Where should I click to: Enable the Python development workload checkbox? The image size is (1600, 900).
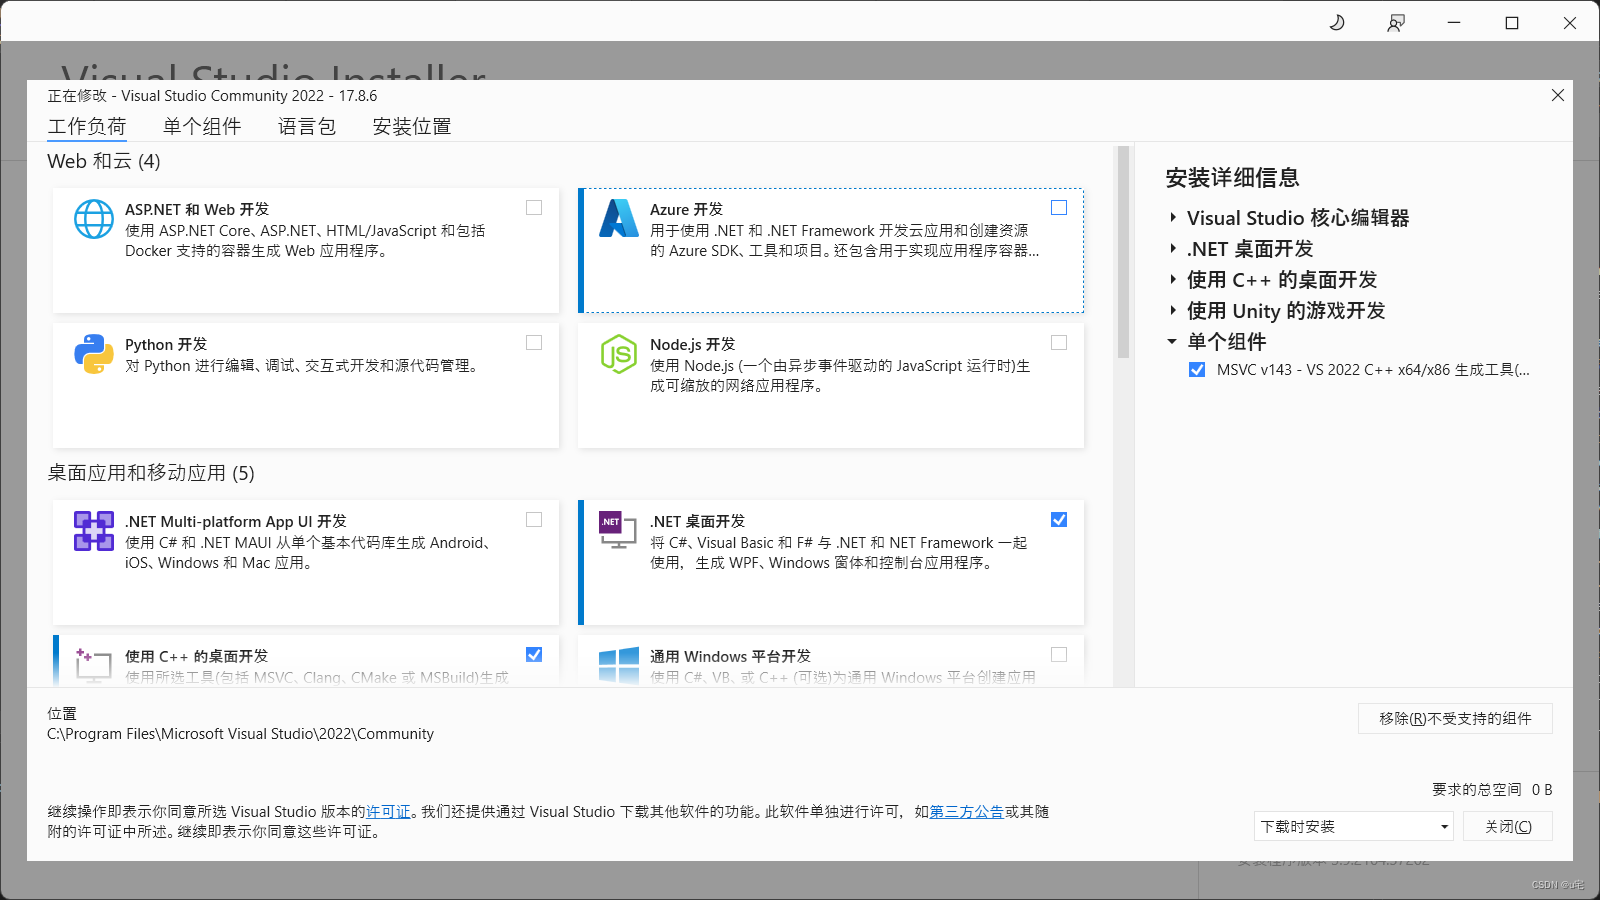point(534,343)
